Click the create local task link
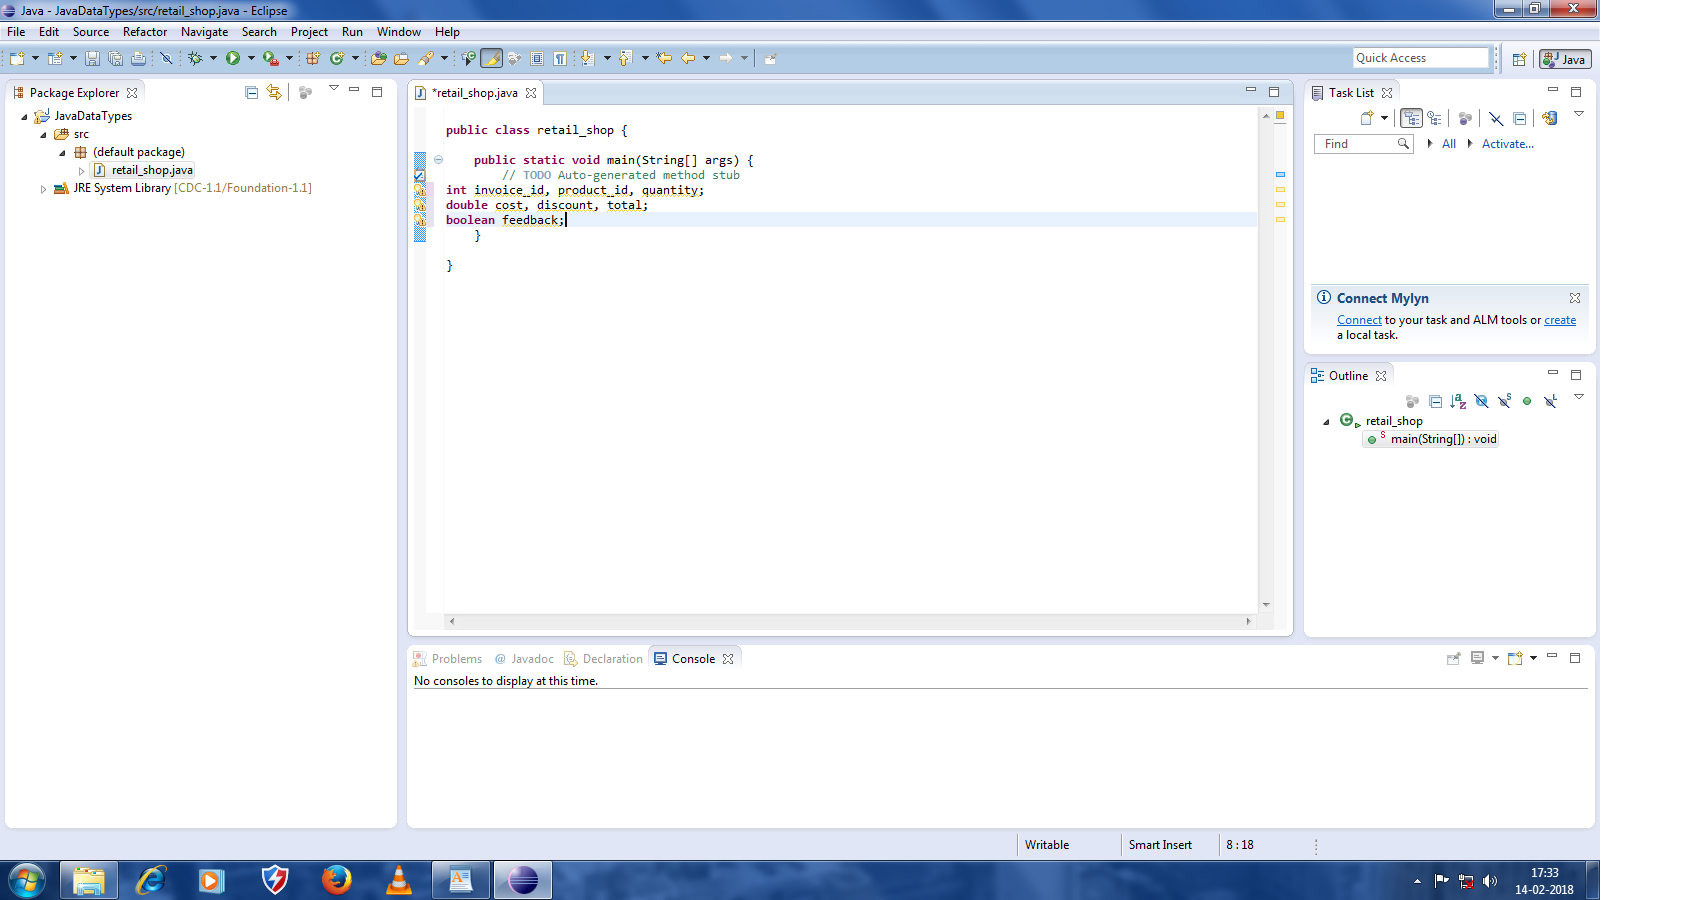This screenshot has width=1698, height=900. 1560,320
